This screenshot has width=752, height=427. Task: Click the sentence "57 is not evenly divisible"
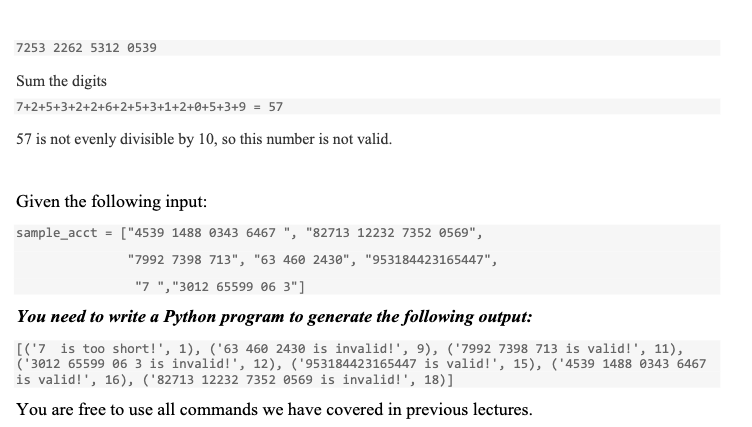coord(204,139)
